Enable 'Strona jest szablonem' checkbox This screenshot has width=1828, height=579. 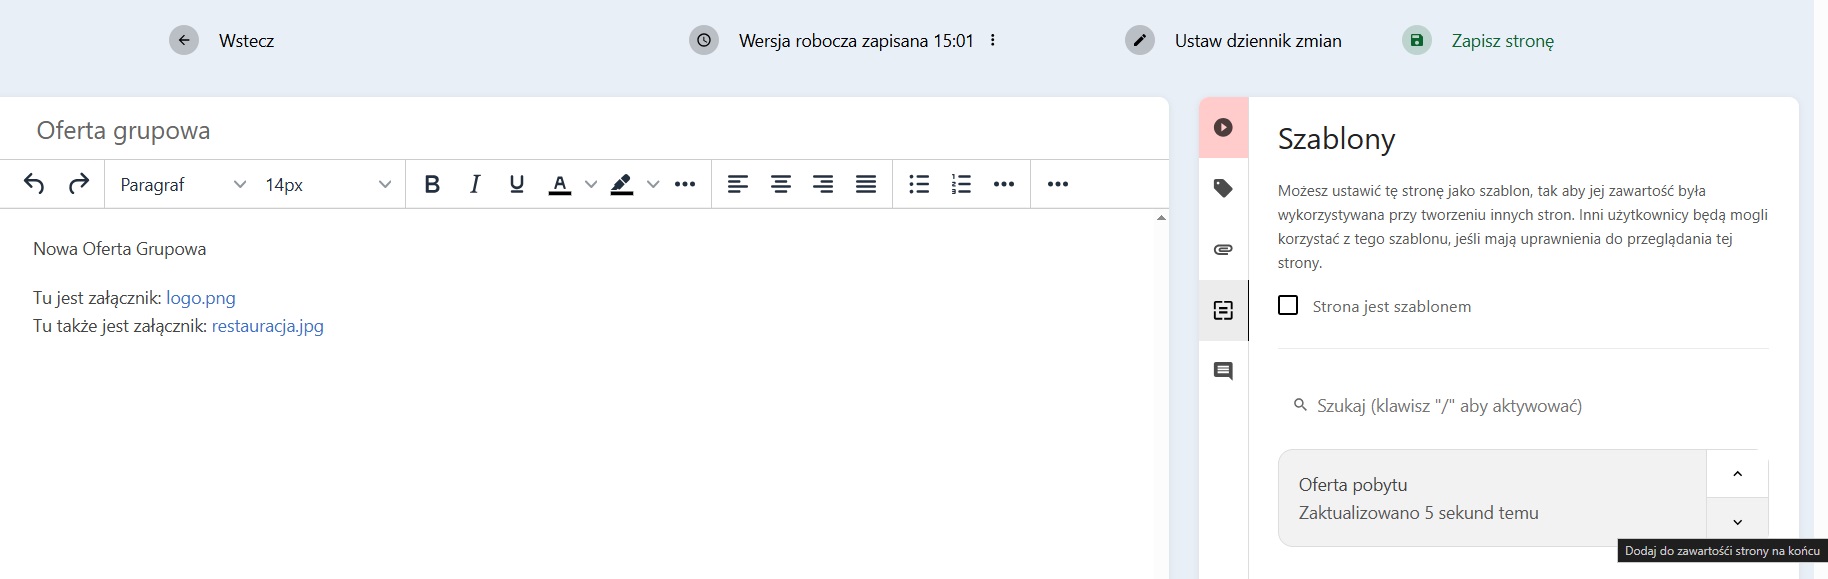1288,306
